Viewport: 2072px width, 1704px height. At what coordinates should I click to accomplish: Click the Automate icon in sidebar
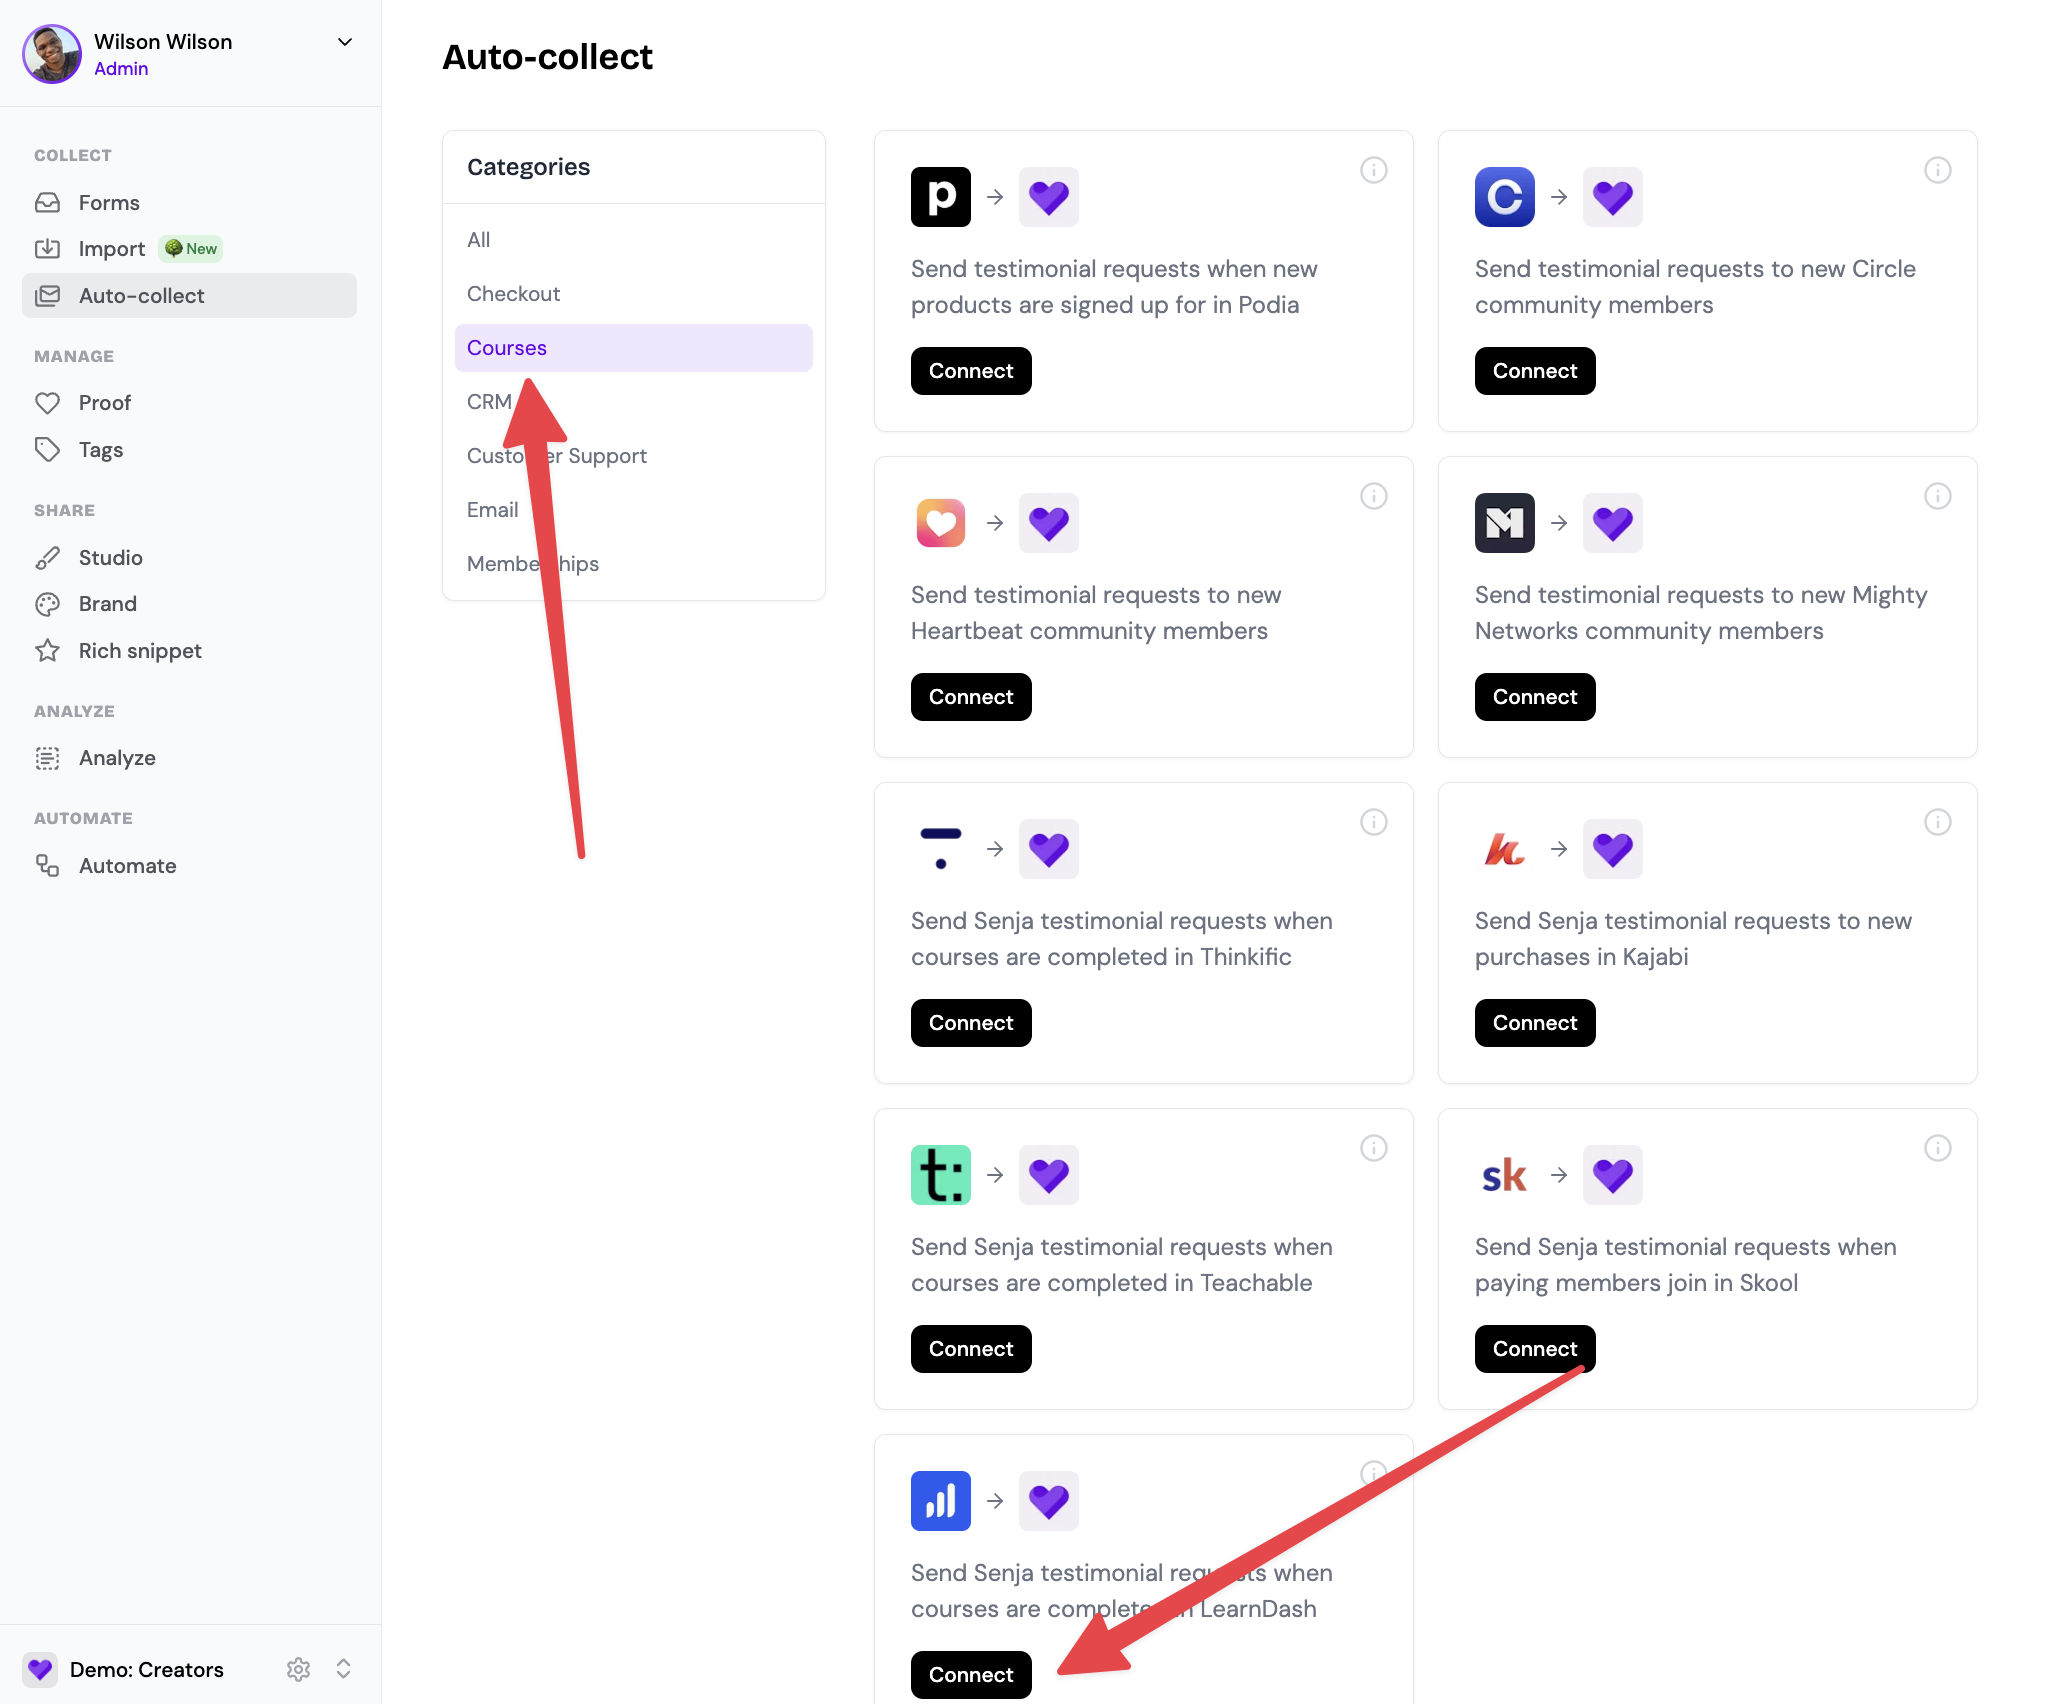click(x=47, y=866)
